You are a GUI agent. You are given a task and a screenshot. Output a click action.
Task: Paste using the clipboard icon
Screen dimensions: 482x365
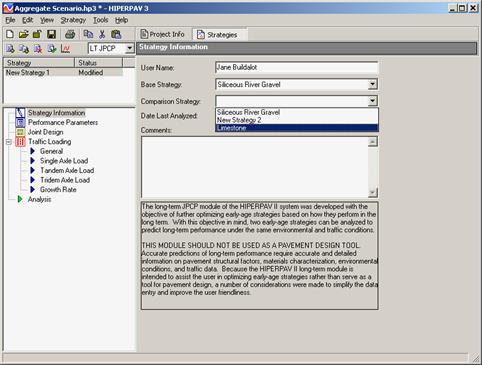coord(116,34)
